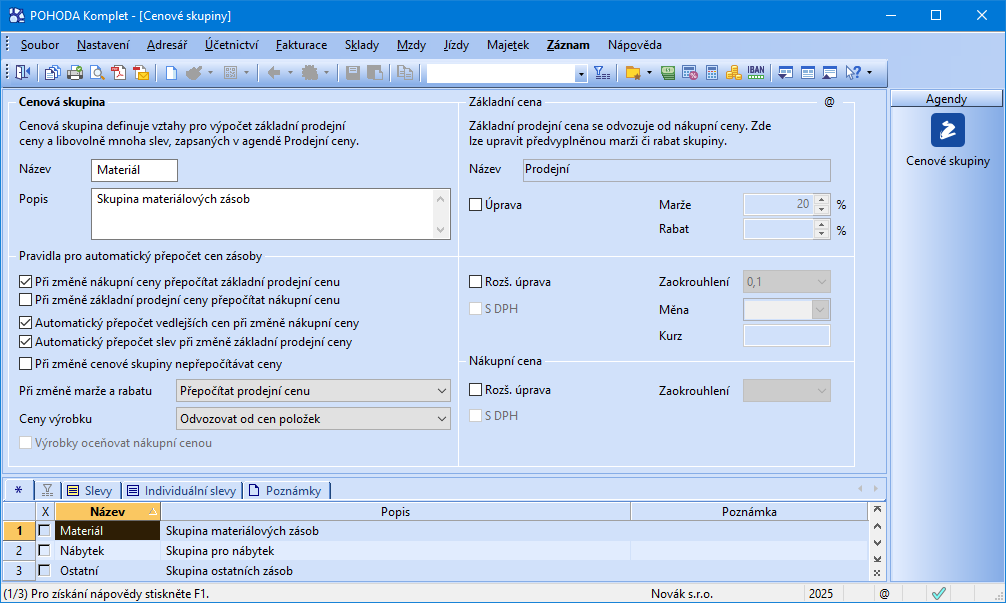Screen dimensions: 1006x603
Task: Open the Cenové skupiny agenda icon
Action: (x=948, y=130)
